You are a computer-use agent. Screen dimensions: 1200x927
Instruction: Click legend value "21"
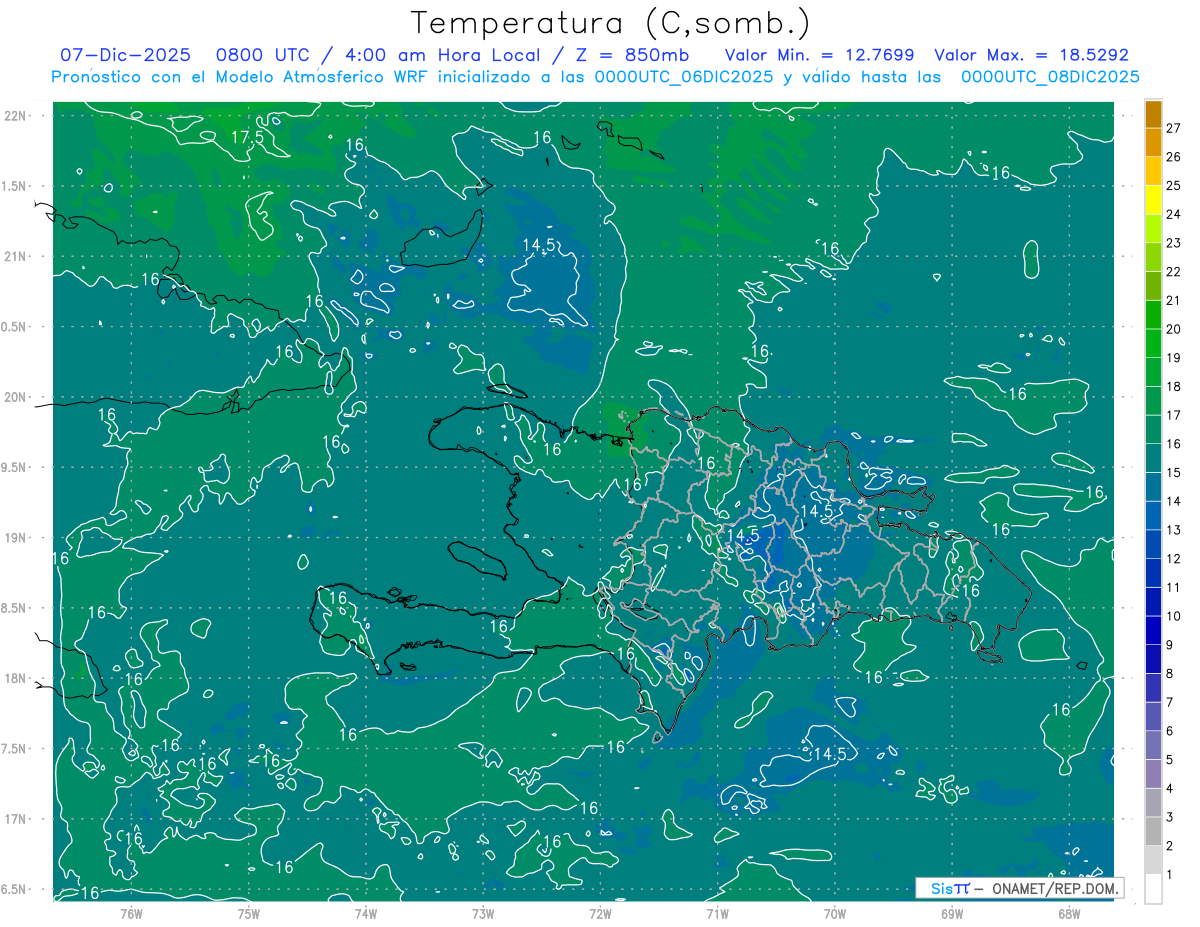pos(1173,301)
